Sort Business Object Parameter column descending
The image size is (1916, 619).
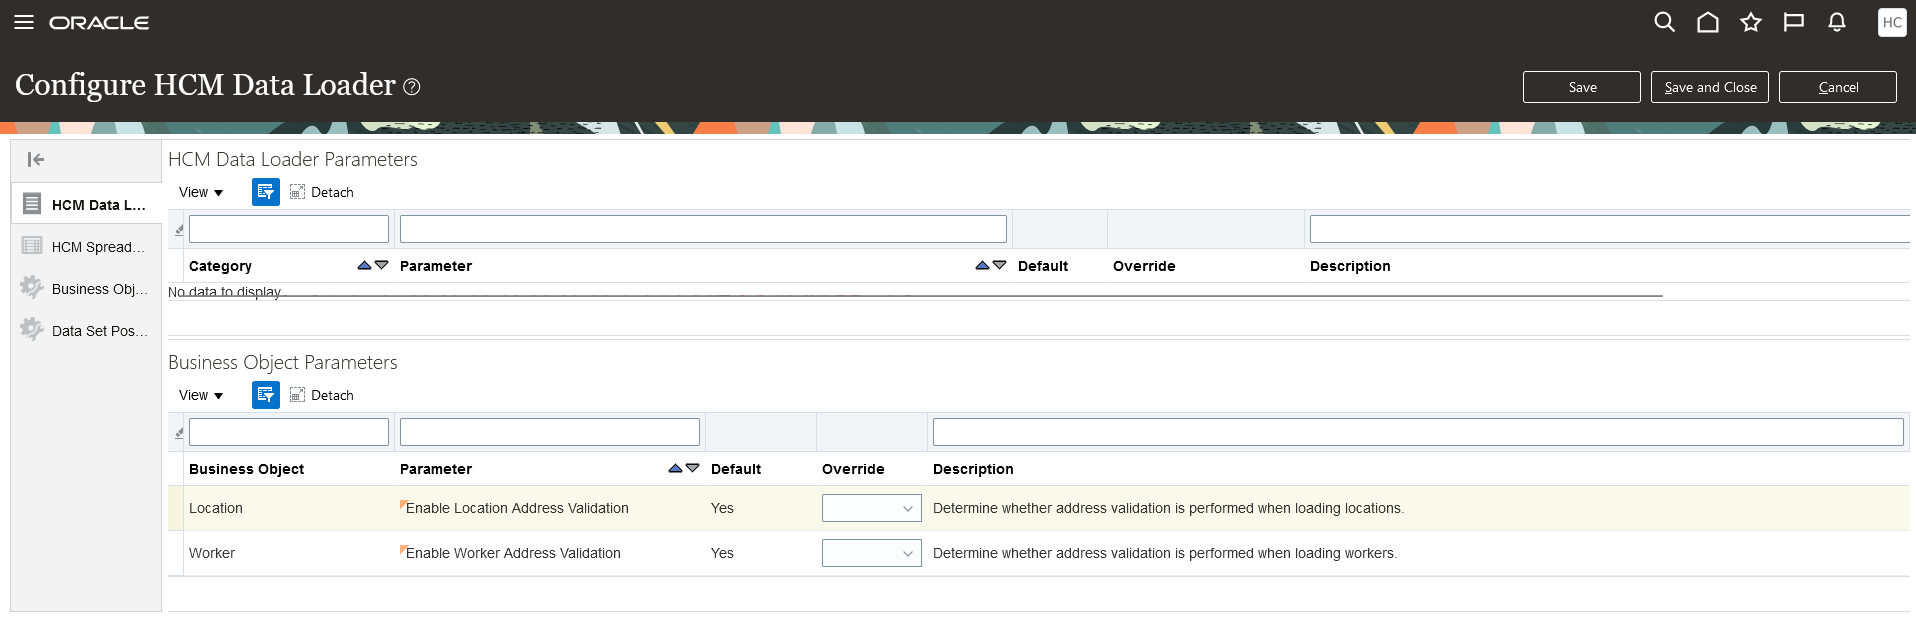(x=692, y=468)
